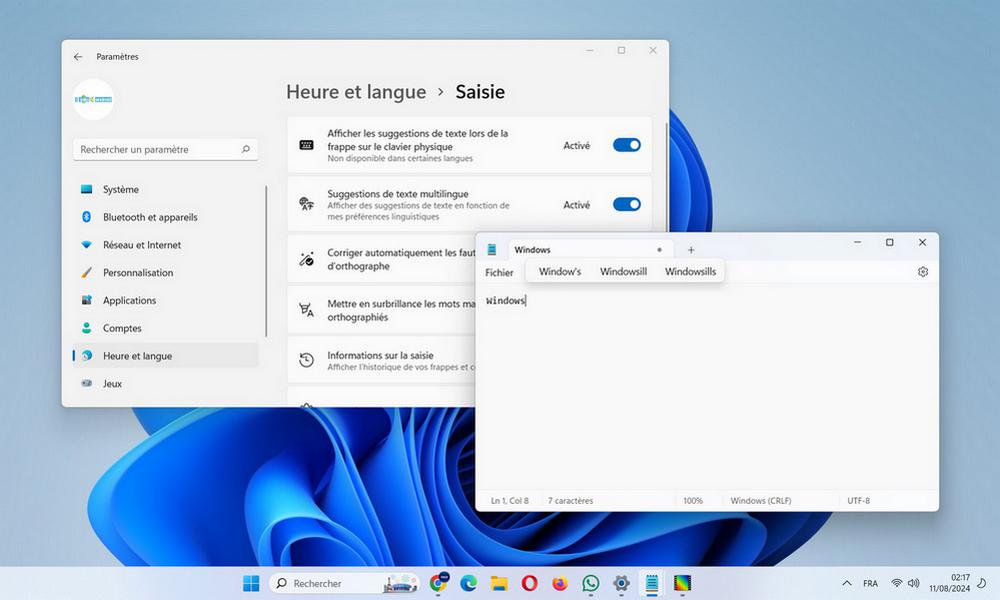This screenshot has height=600, width=1000.
Task: Click the settings sidebar scrollbar
Action: coord(266,261)
